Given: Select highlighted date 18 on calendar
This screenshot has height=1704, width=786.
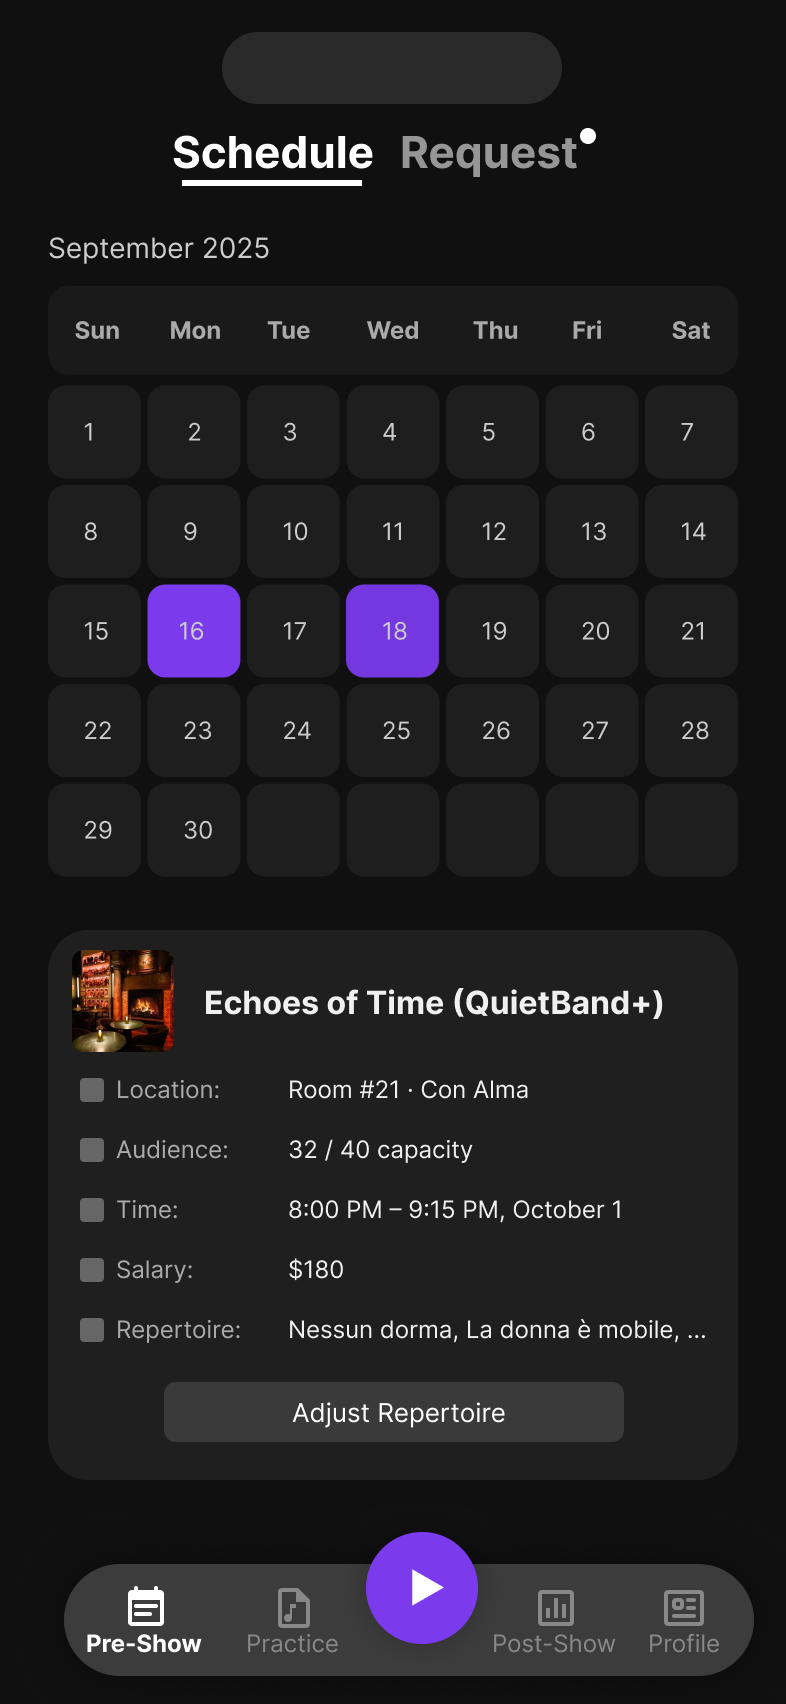Looking at the screenshot, I should pos(392,631).
